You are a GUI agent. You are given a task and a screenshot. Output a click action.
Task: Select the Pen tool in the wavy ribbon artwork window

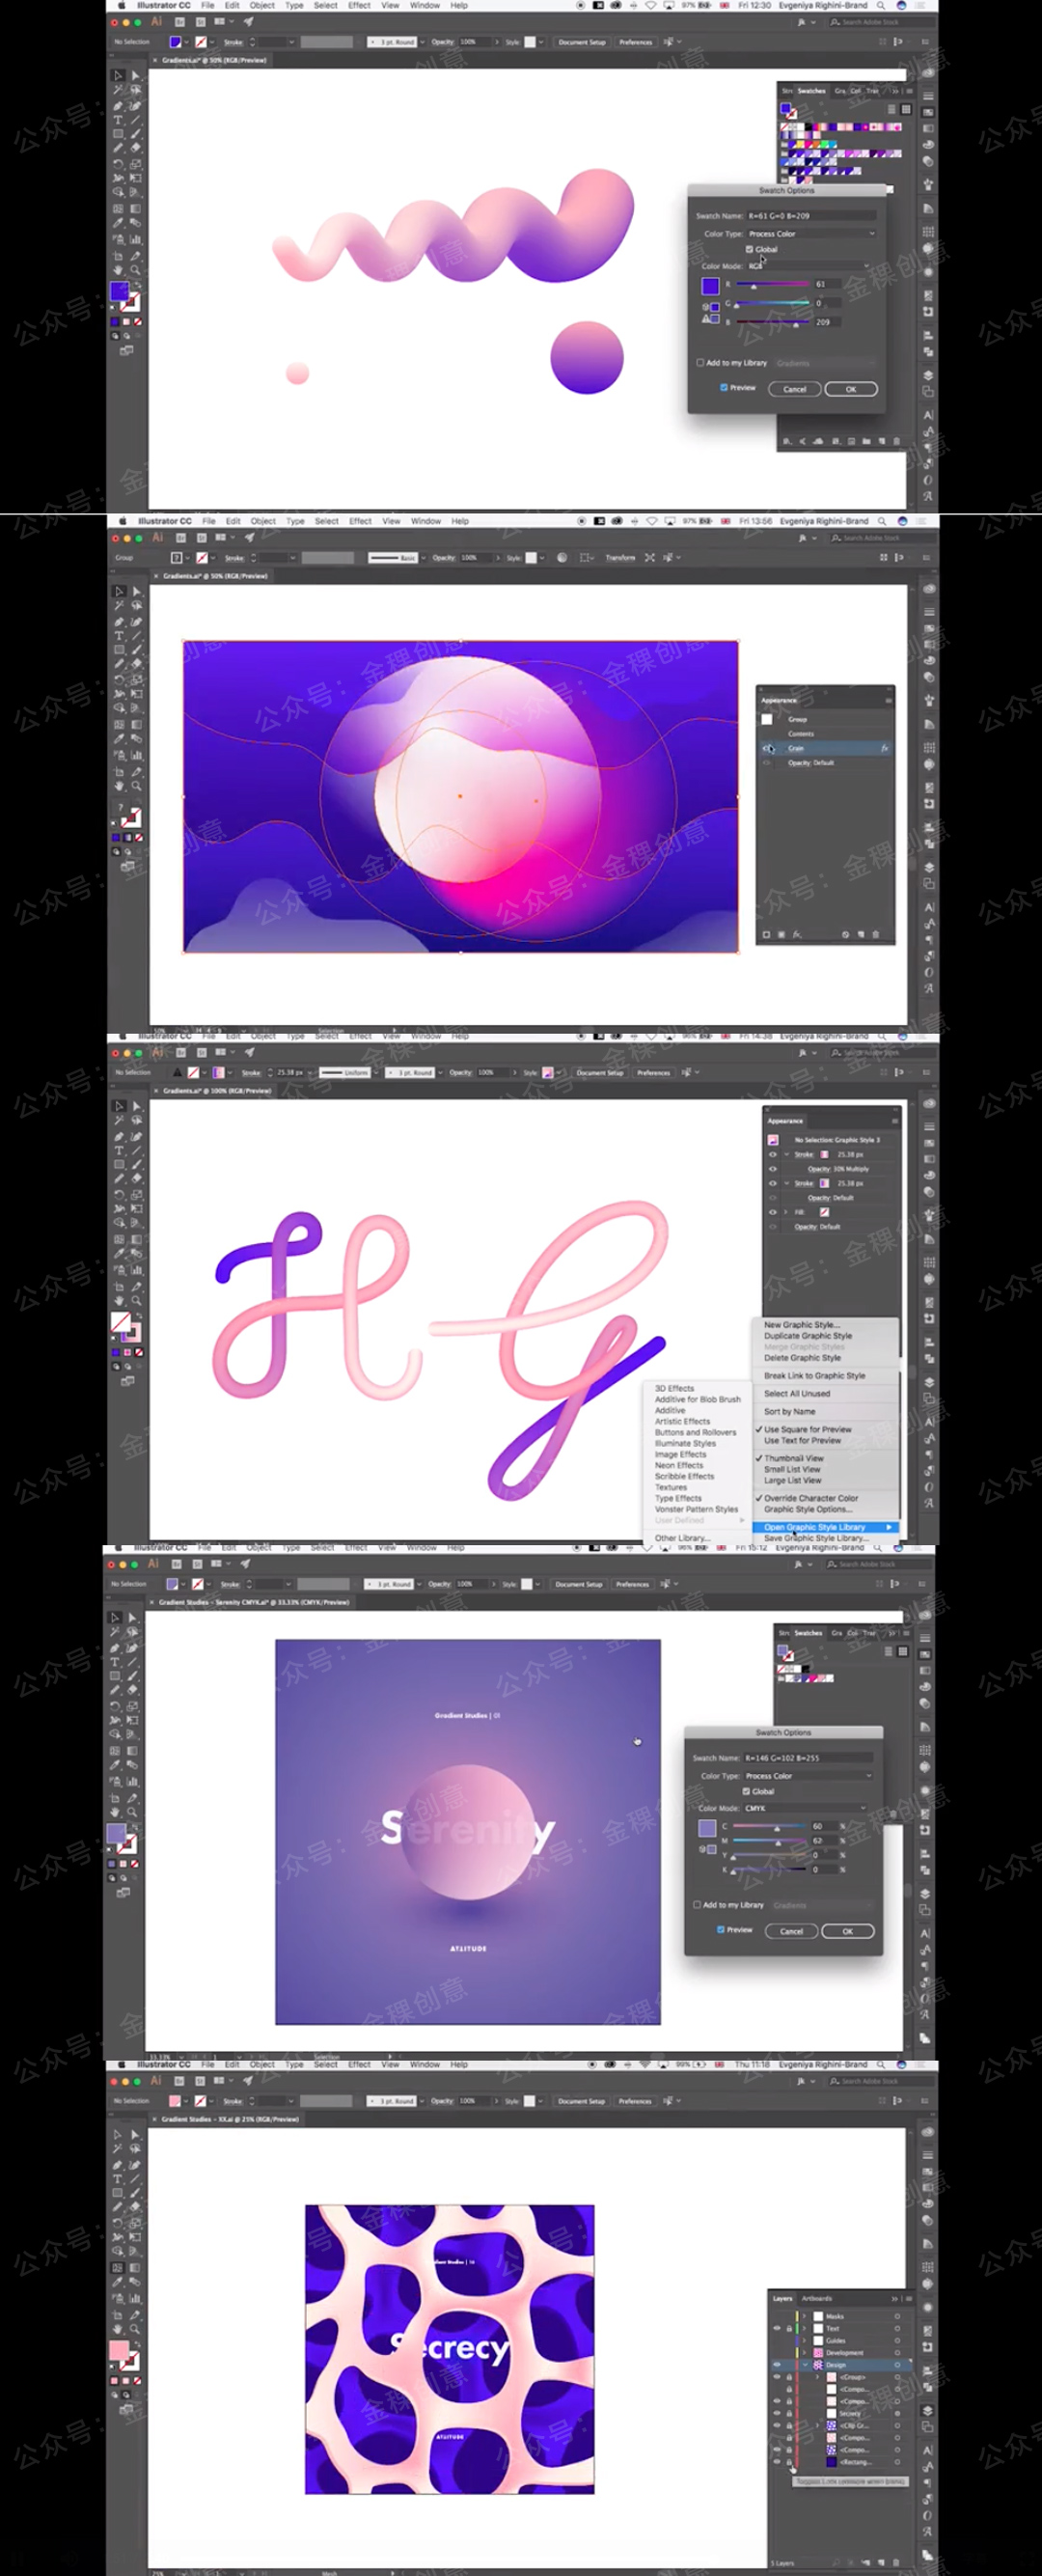[118, 105]
